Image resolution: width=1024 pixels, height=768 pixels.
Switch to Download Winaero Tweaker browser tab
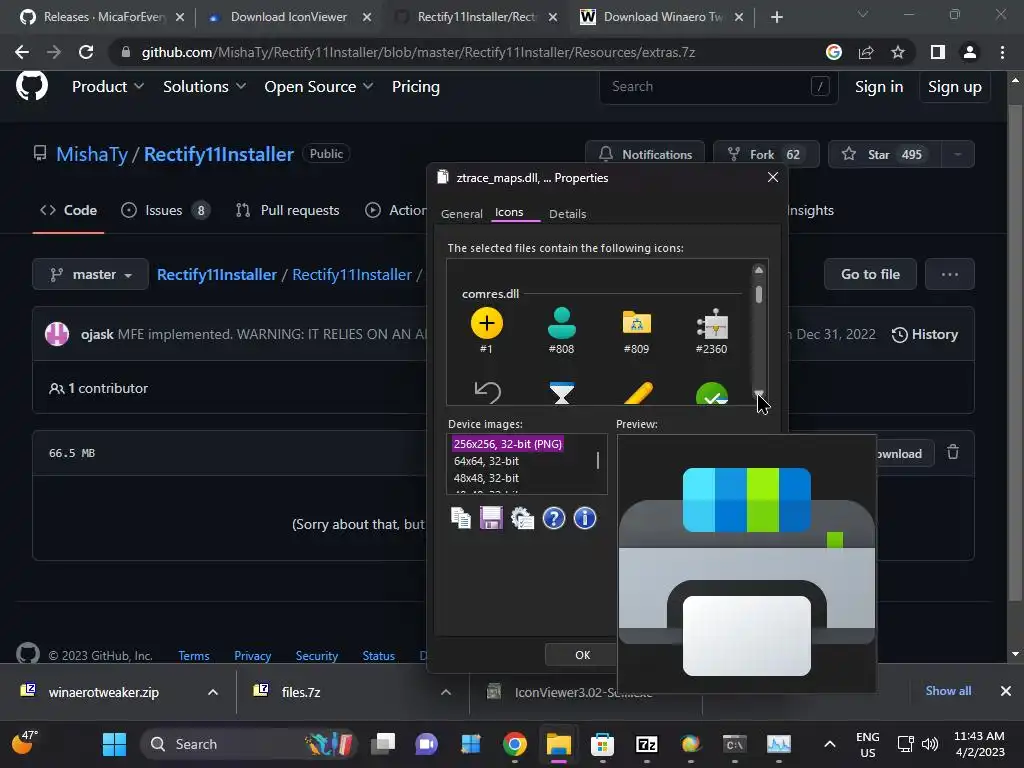pos(664,17)
